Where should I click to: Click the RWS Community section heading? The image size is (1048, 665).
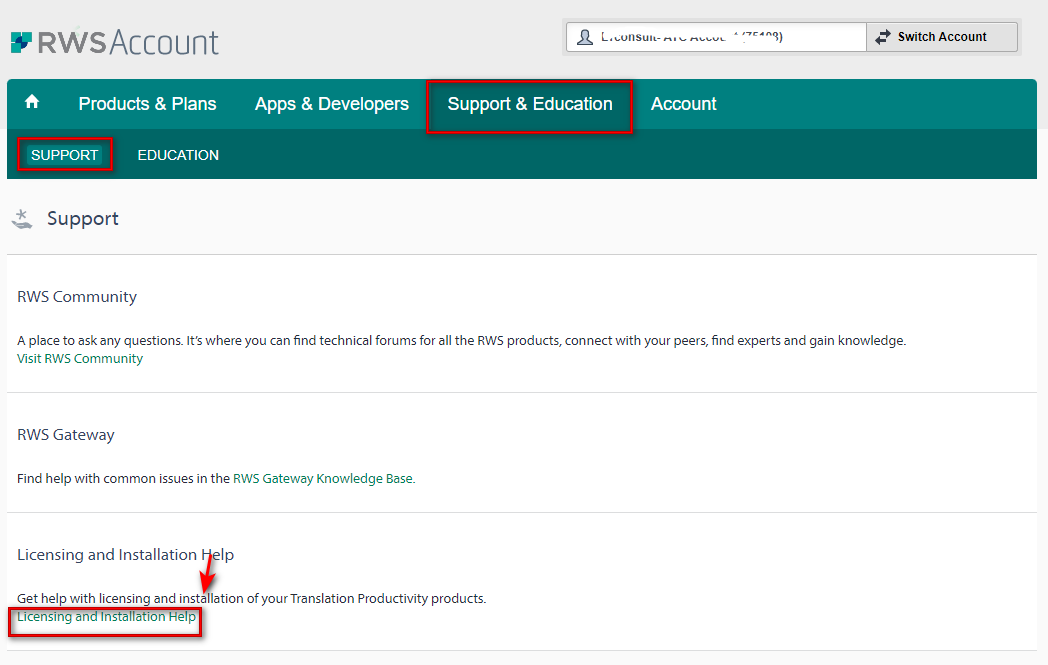click(x=76, y=296)
